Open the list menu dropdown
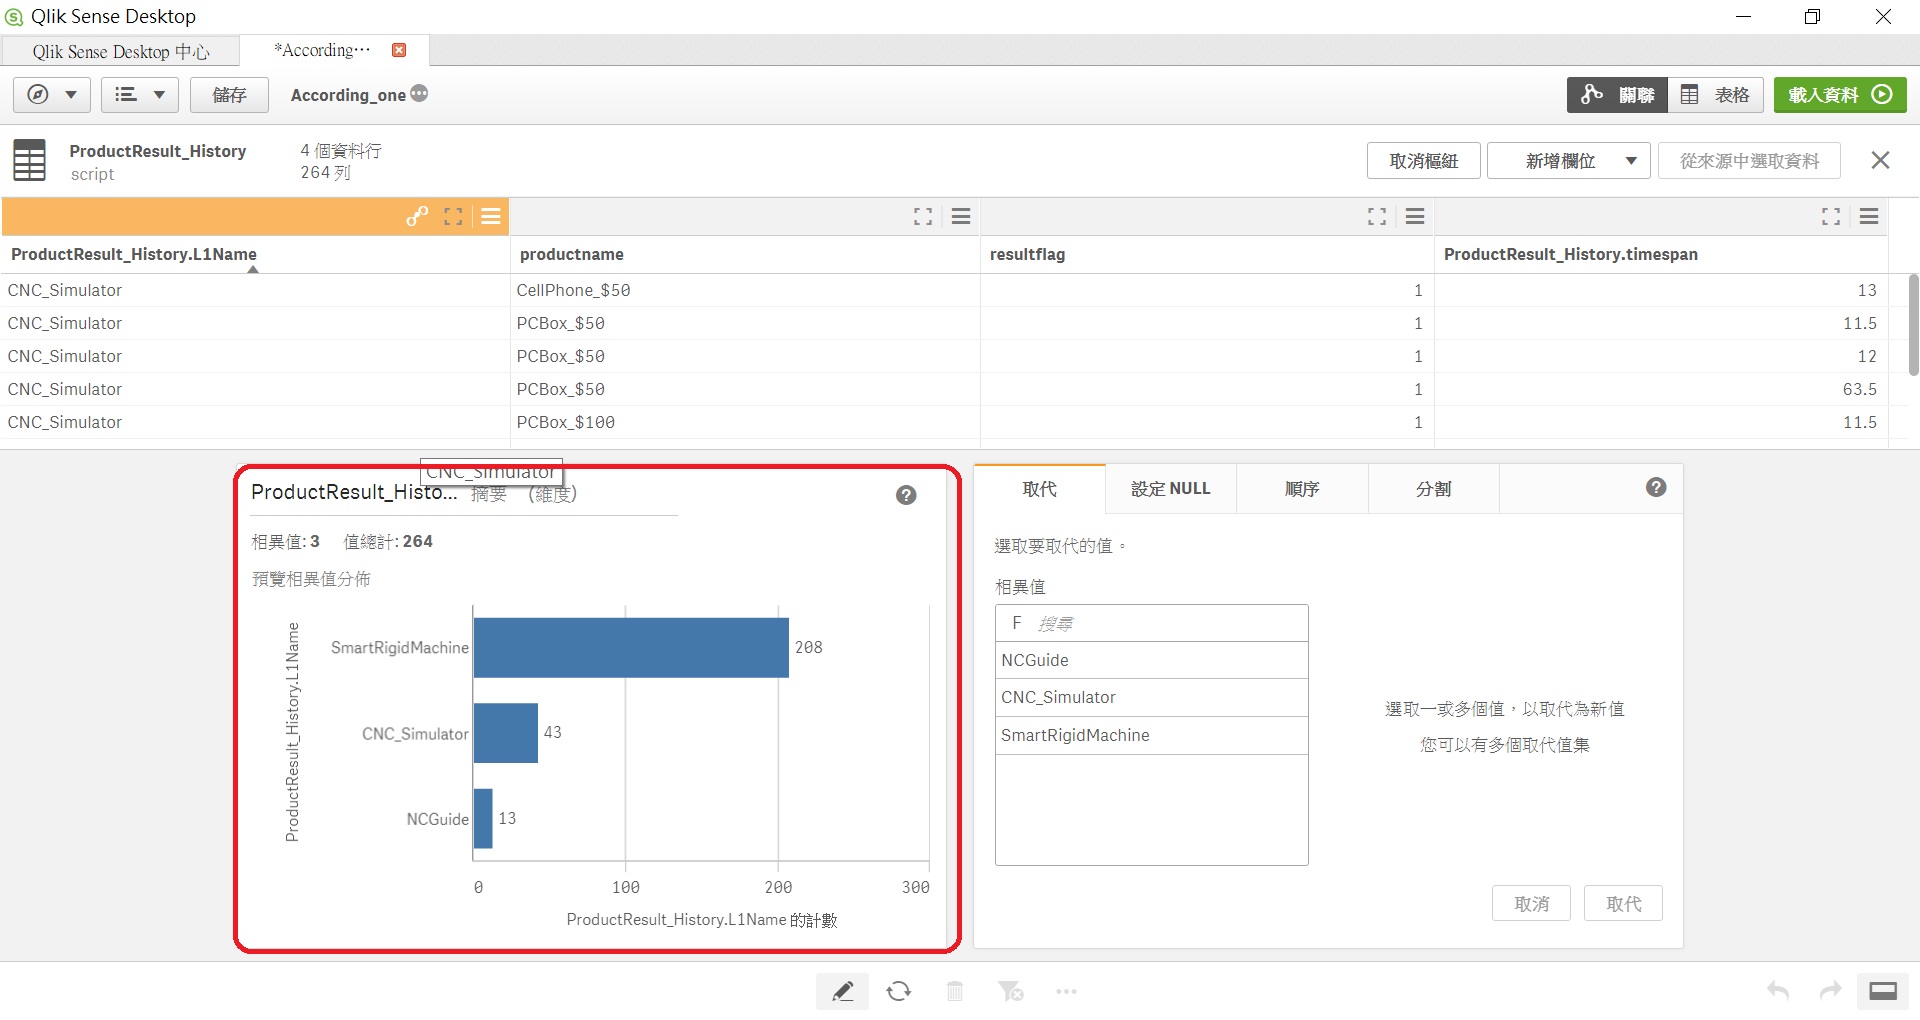This screenshot has width=1920, height=1020. tap(139, 95)
